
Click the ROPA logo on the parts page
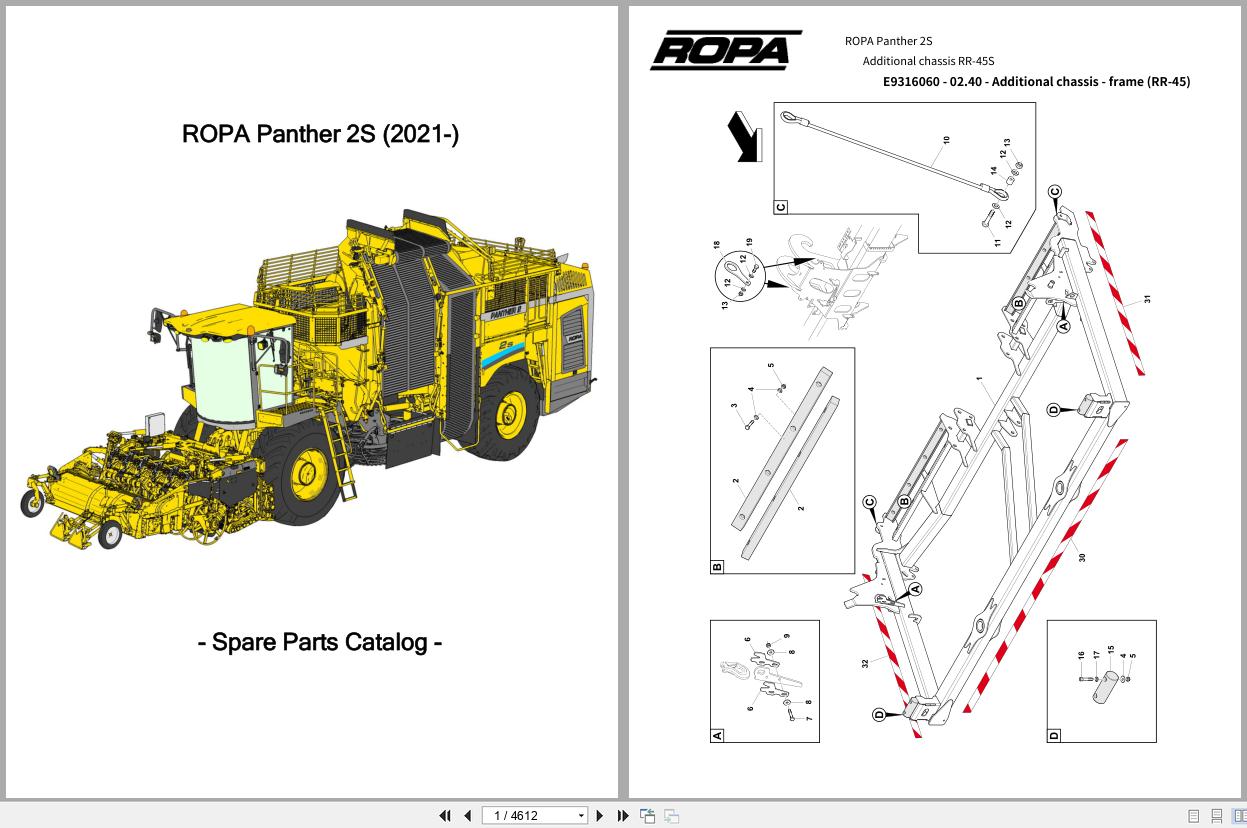click(726, 50)
